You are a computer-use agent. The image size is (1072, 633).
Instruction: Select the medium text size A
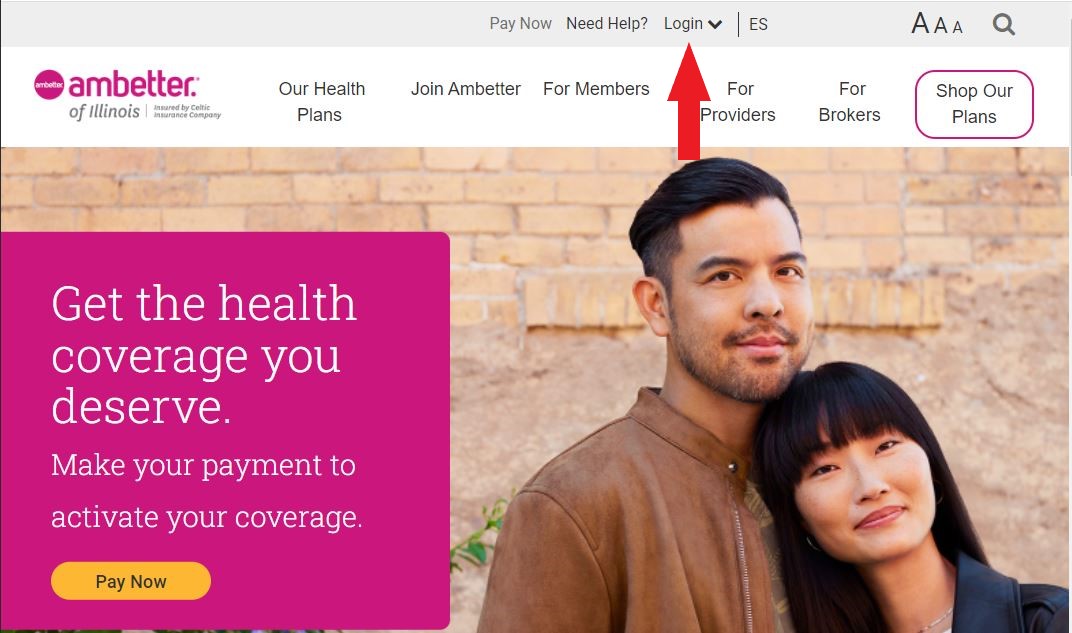click(941, 25)
